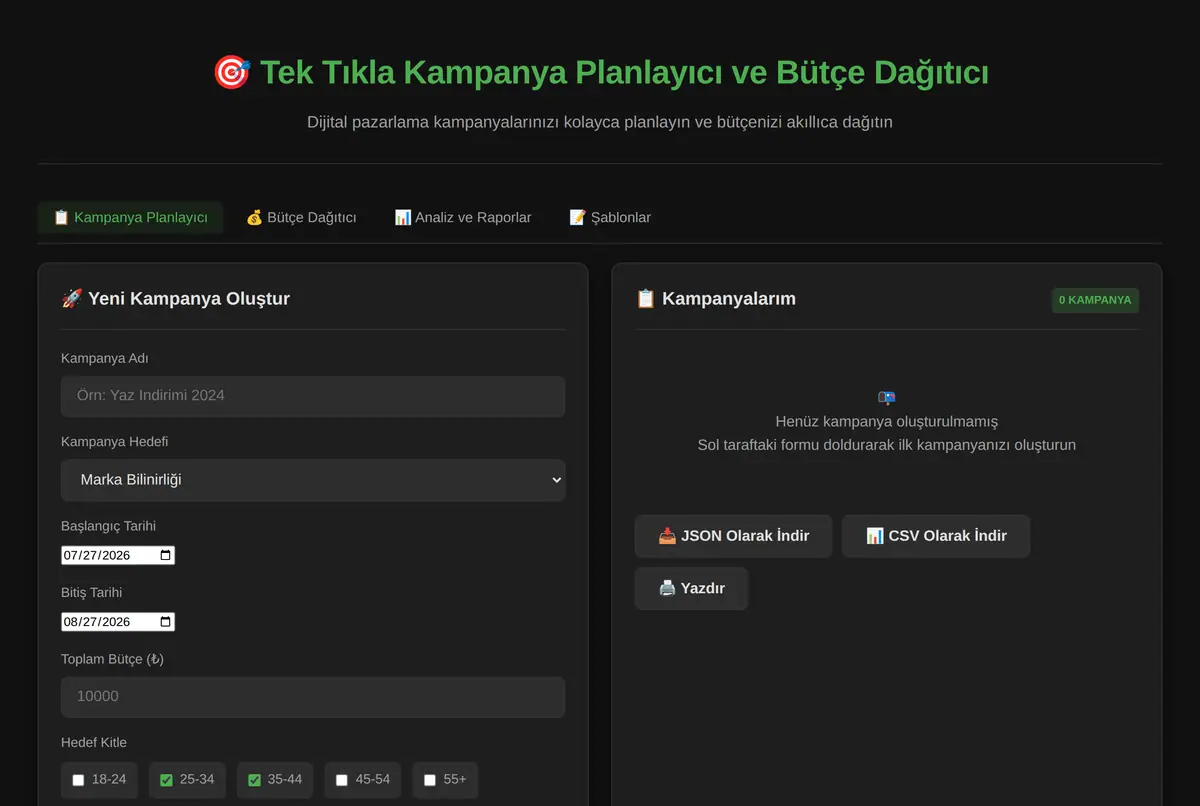Viewport: 1200px width, 806px height.
Task: Open the Başlangıç Tarihi calendar picker icon
Action: tap(166, 555)
